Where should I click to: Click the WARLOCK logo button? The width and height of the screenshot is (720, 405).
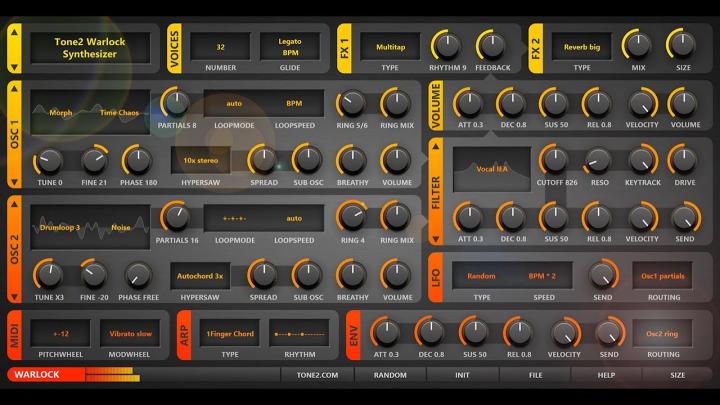46,375
